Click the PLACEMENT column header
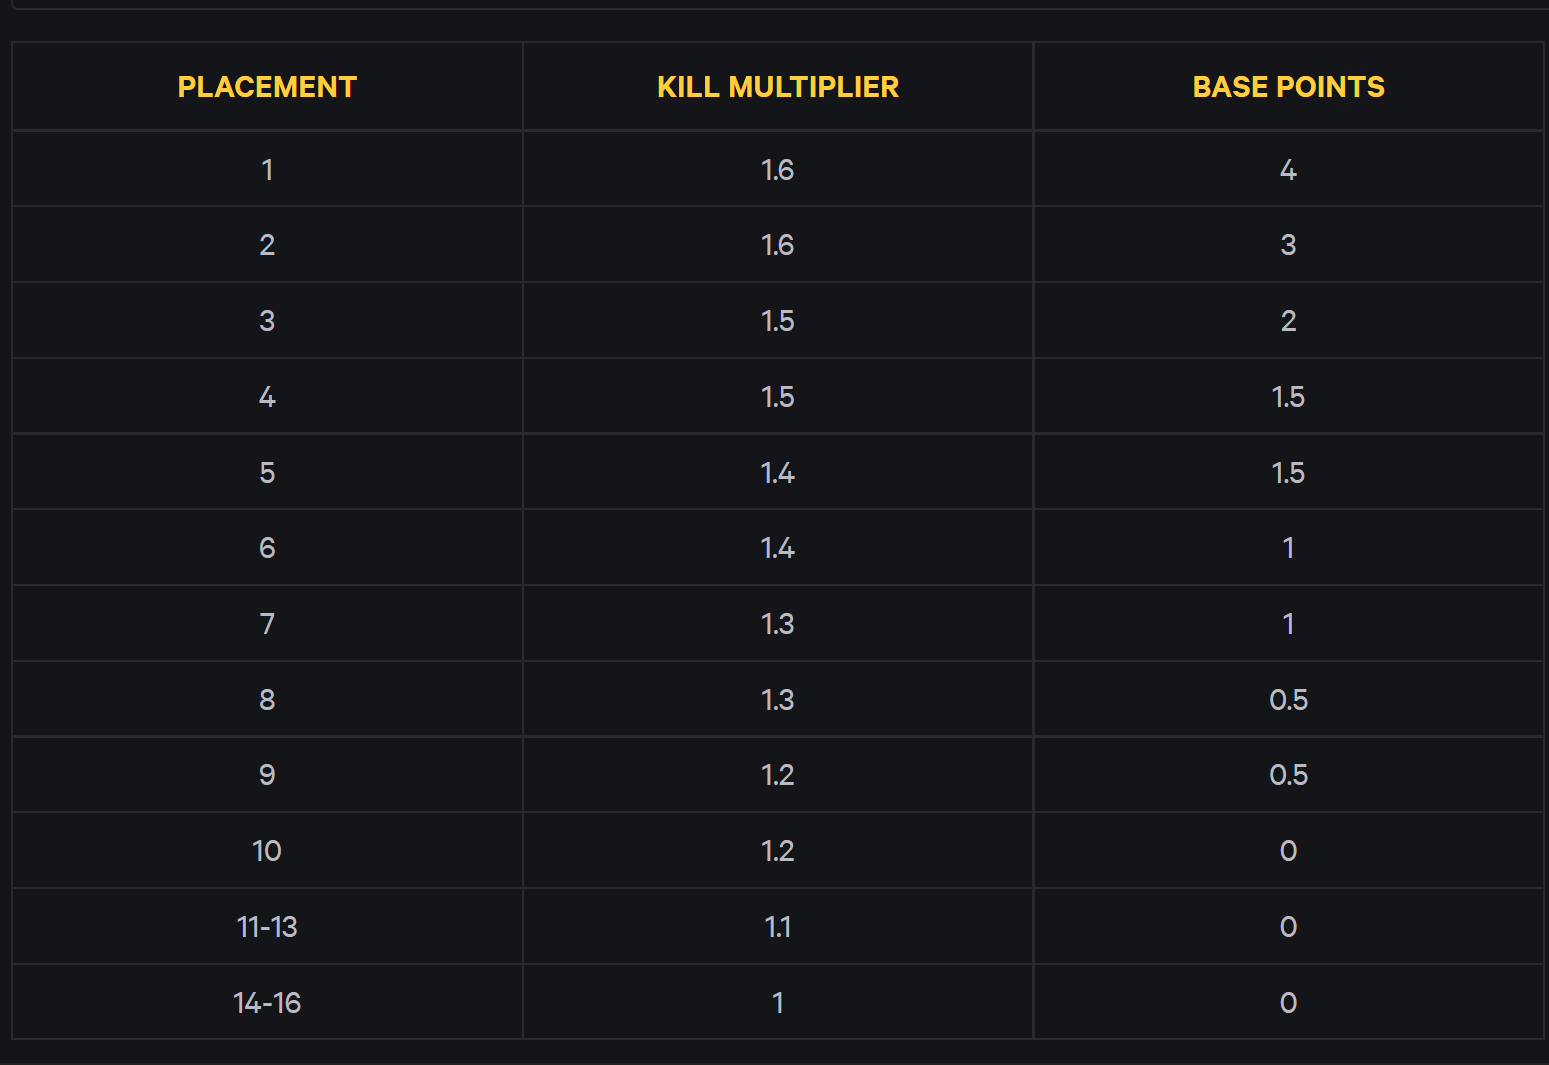 point(267,87)
